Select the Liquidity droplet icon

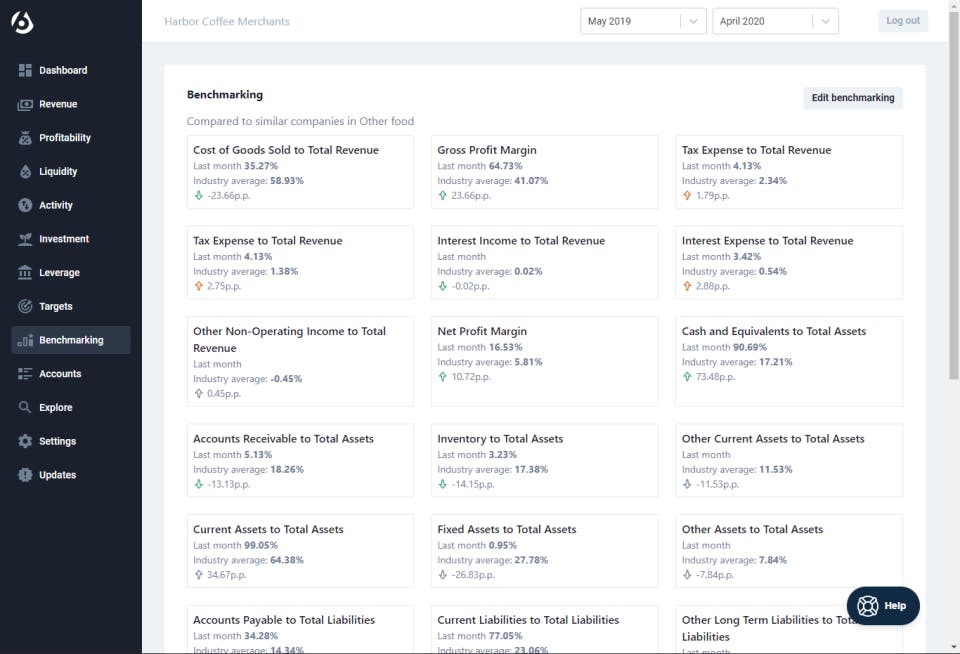coord(25,172)
